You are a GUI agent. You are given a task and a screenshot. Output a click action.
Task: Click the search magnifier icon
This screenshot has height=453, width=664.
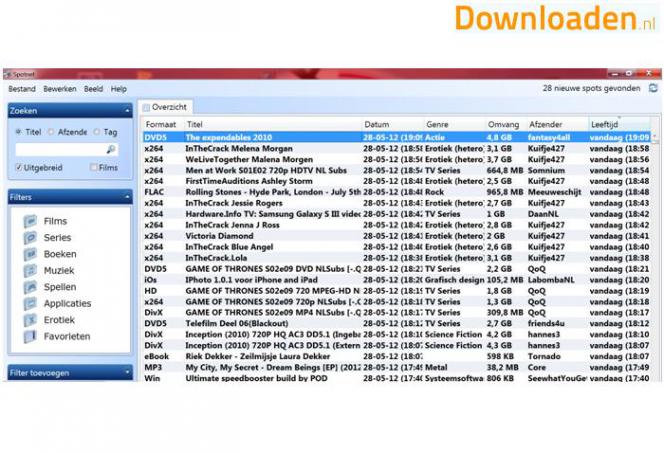click(111, 149)
